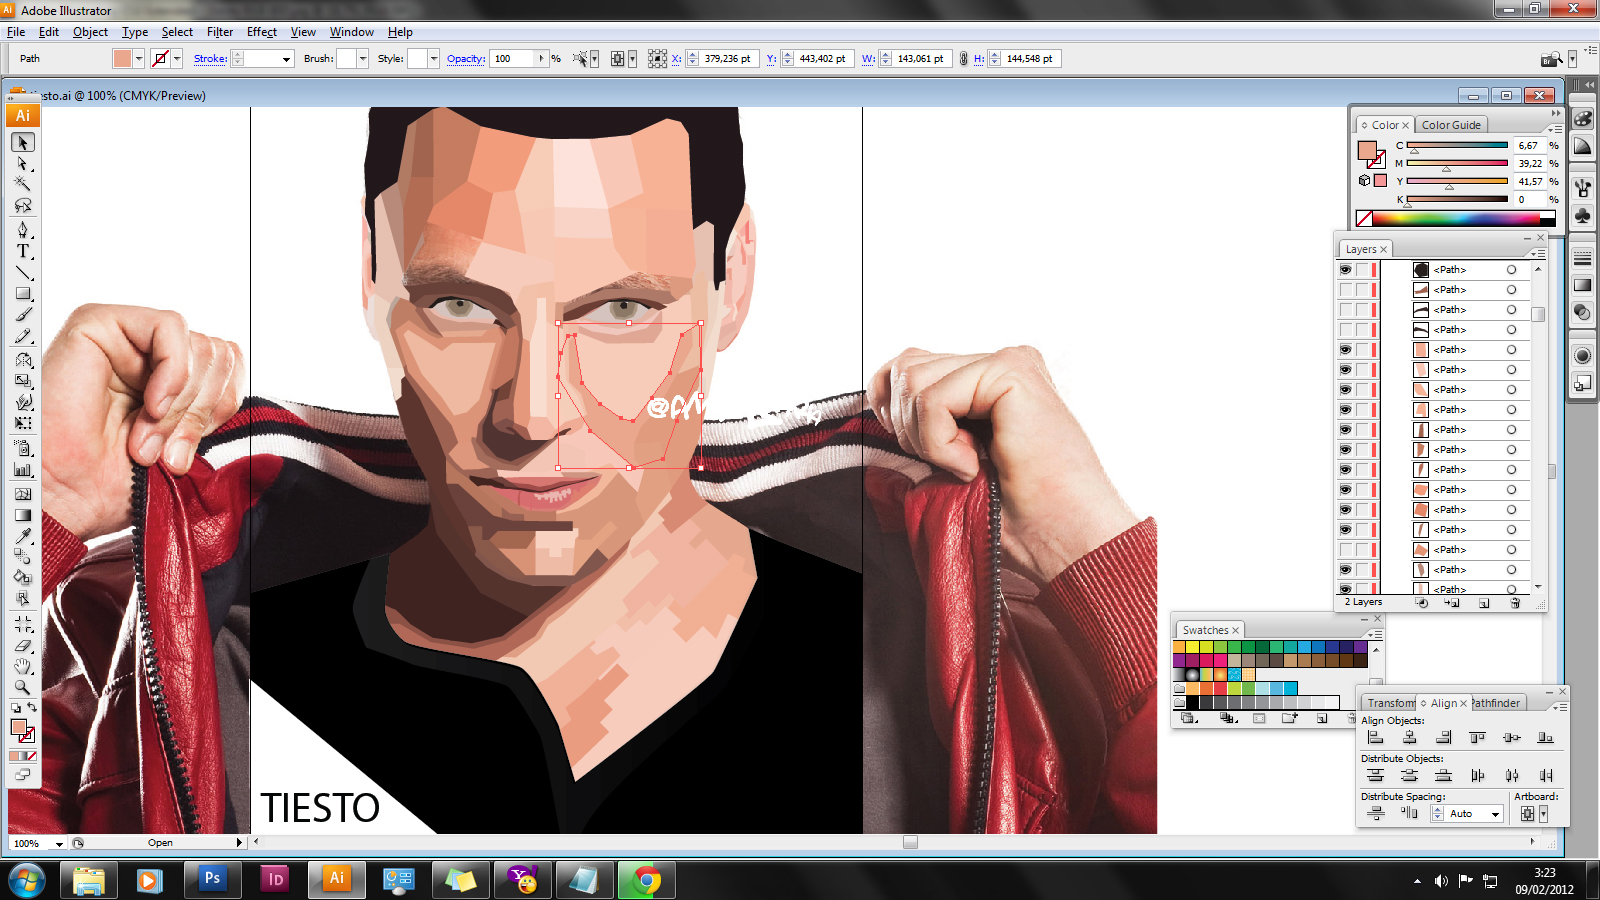The image size is (1600, 900).
Task: Open the Opacity slider arrow
Action: coord(542,59)
